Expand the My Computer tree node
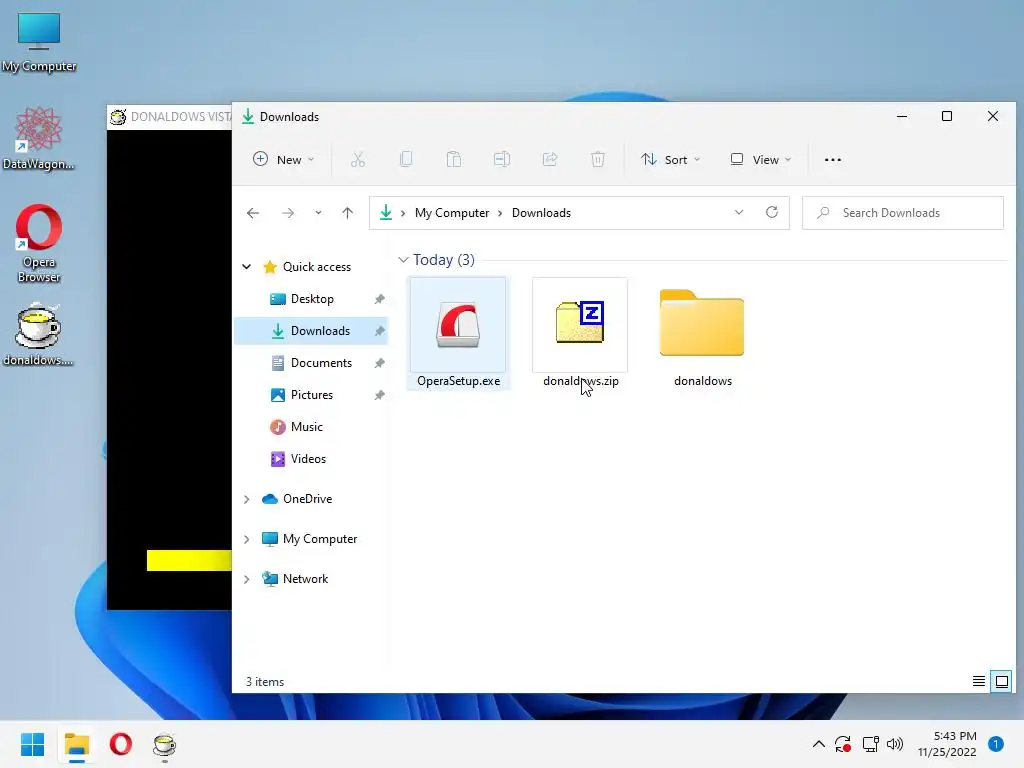1024x768 pixels. (247, 539)
